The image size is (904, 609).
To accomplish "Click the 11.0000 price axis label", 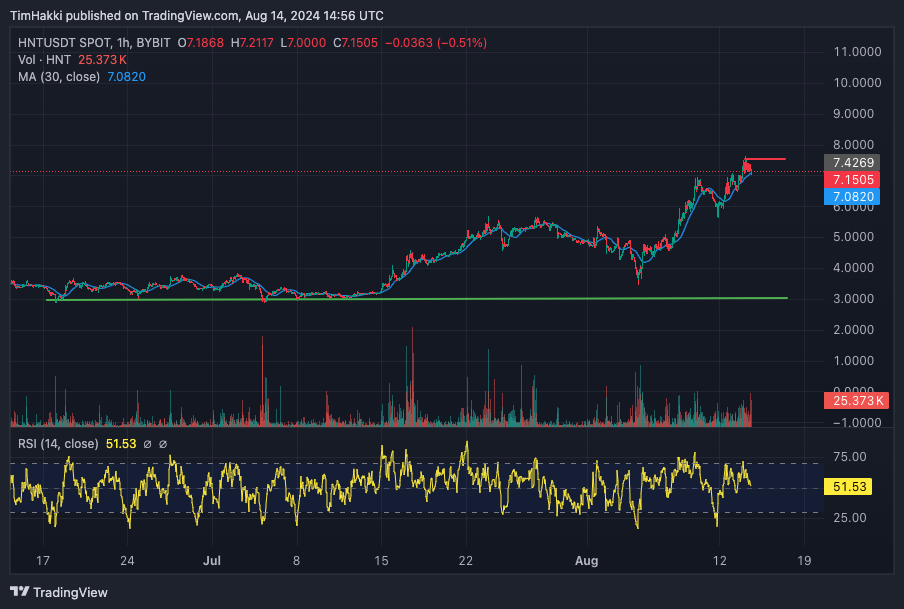I will tap(857, 52).
